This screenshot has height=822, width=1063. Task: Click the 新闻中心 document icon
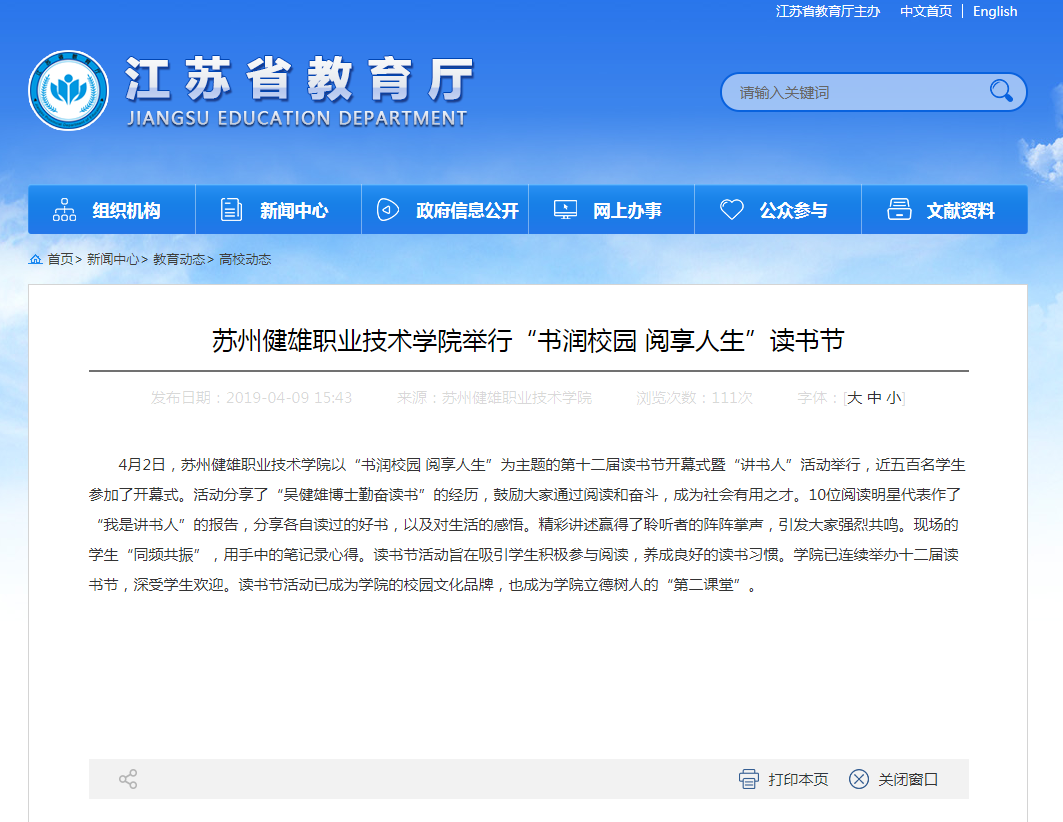231,210
